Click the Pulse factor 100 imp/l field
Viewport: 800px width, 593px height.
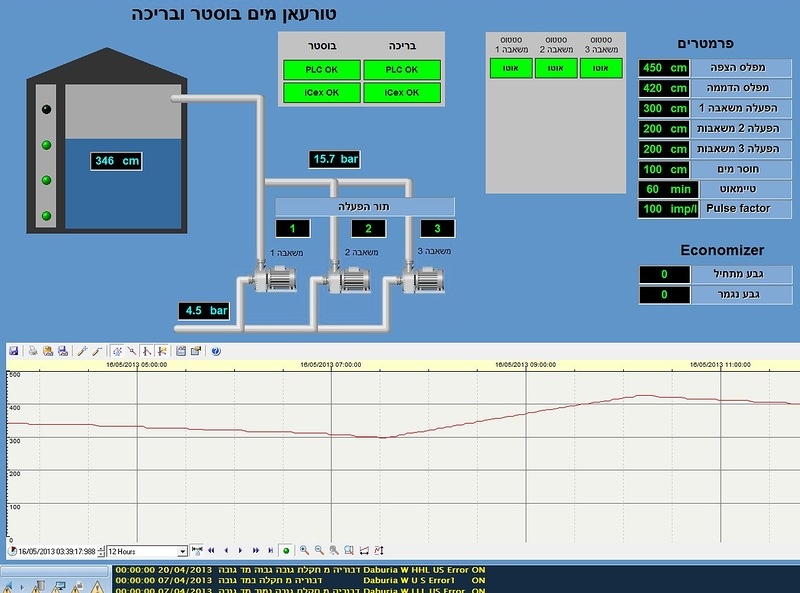669,209
